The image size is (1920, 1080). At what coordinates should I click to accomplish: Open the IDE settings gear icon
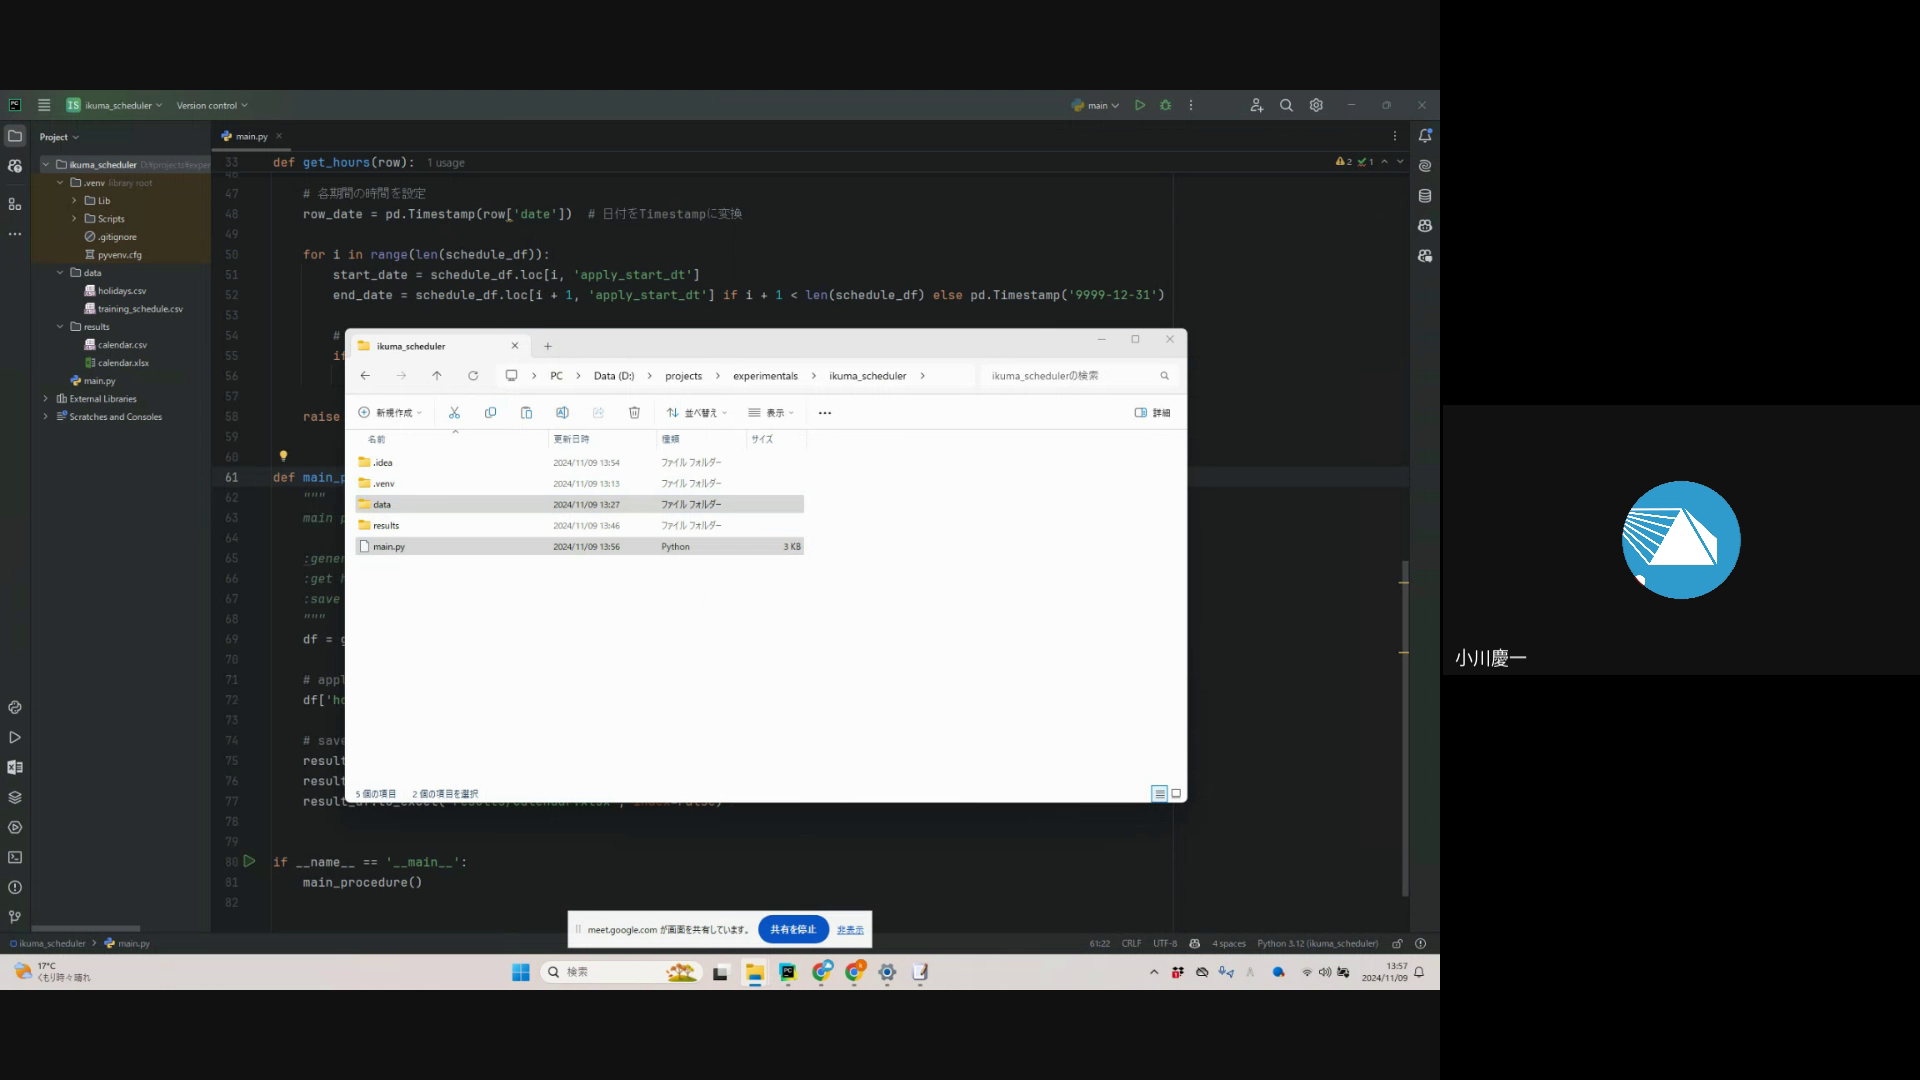tap(1316, 105)
